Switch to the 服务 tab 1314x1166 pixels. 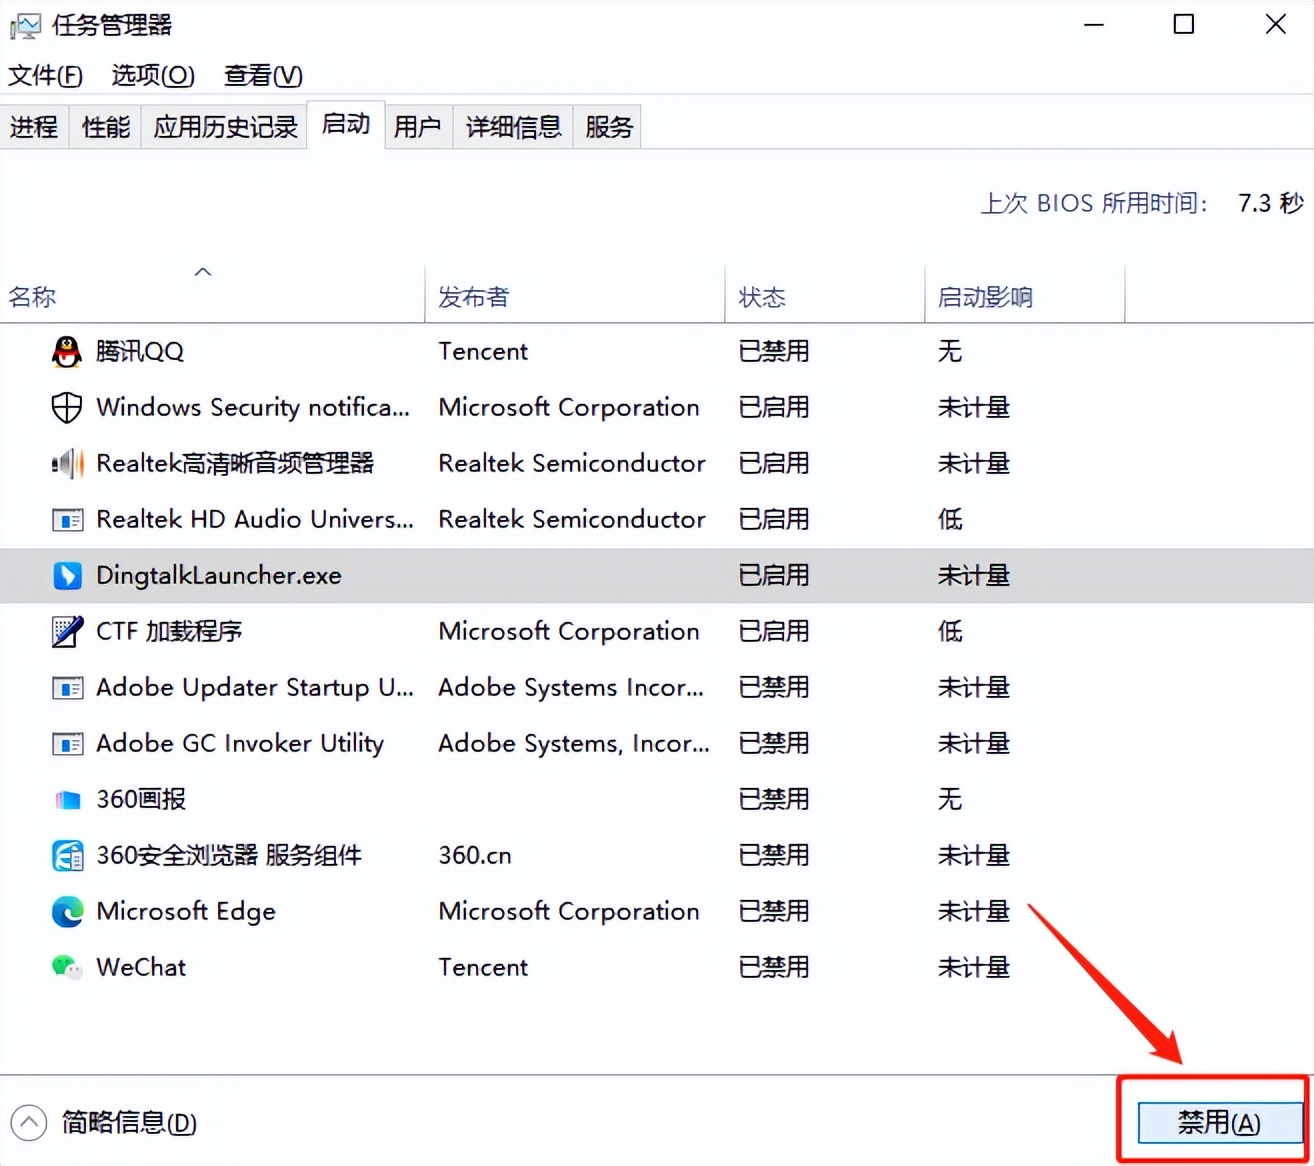click(607, 126)
